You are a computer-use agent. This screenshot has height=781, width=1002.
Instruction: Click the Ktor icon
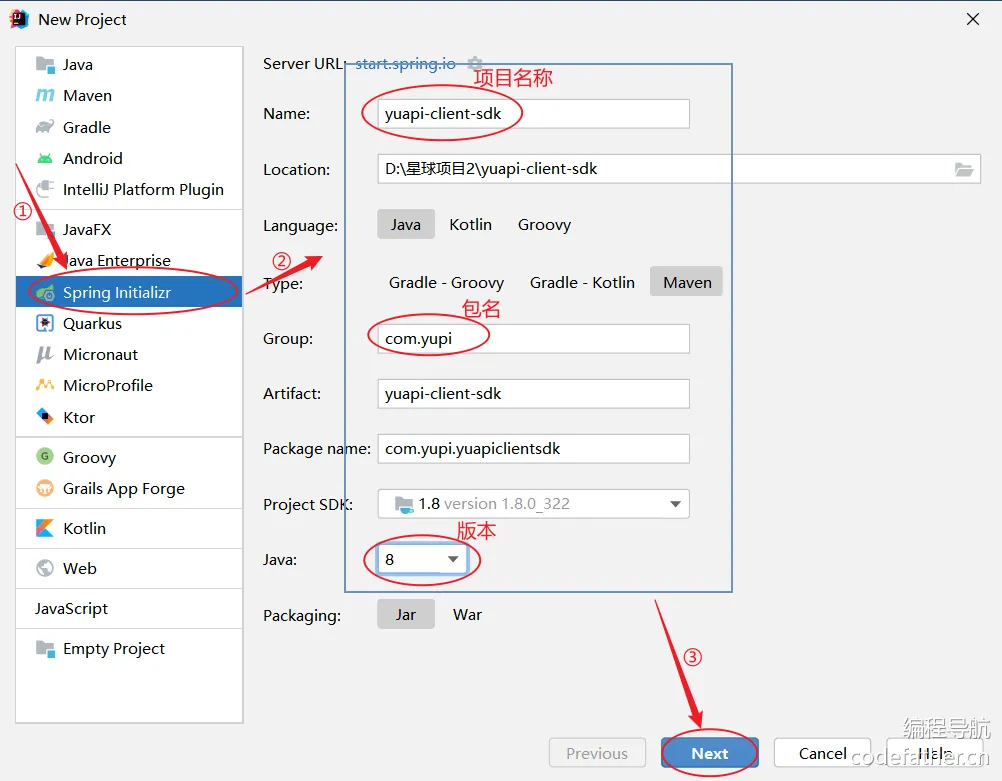click(45, 417)
